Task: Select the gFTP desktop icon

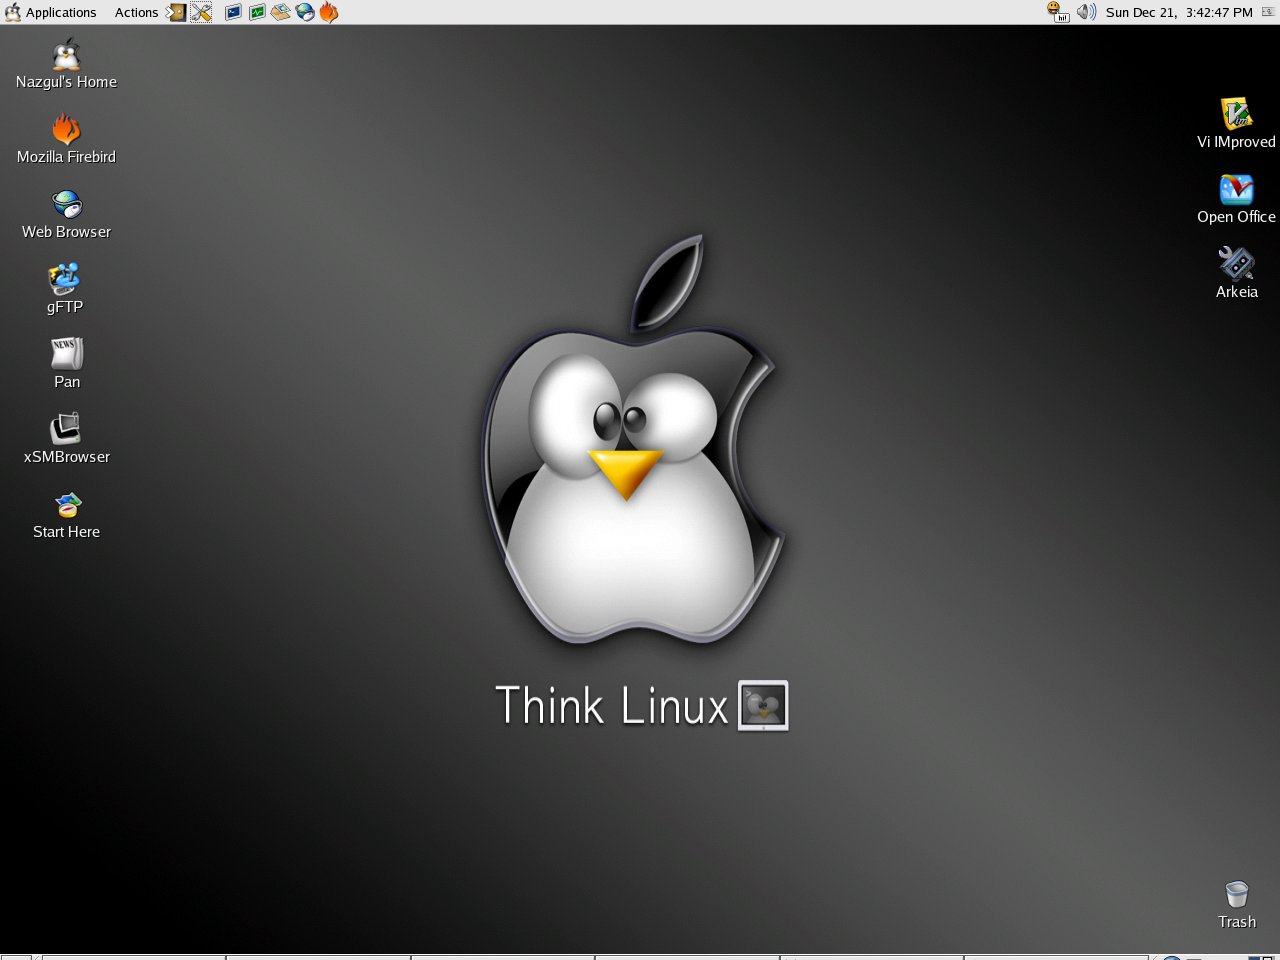Action: [65, 280]
